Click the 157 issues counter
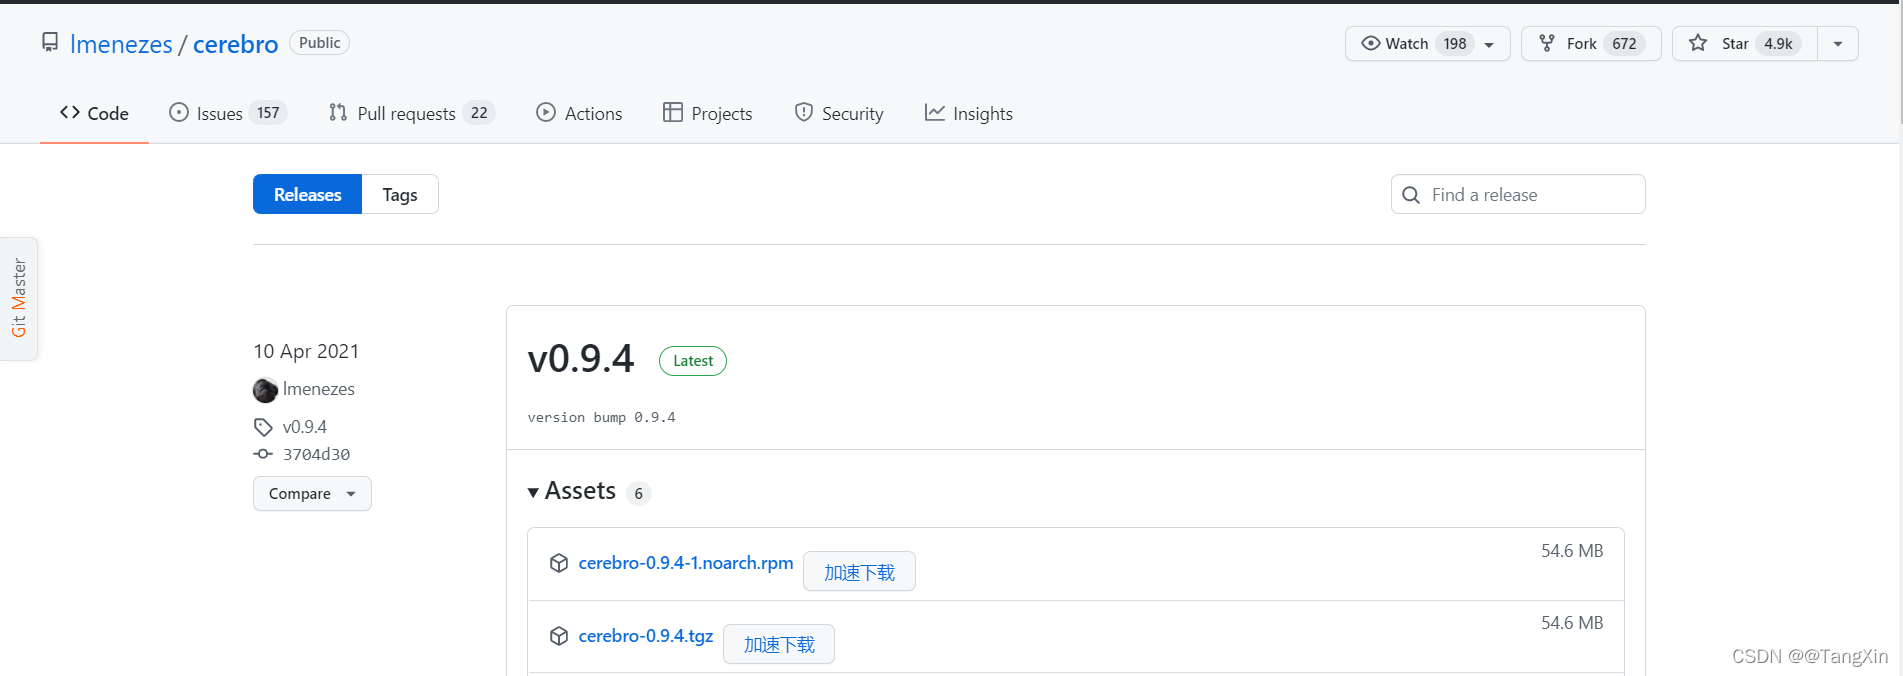1903x676 pixels. (268, 113)
